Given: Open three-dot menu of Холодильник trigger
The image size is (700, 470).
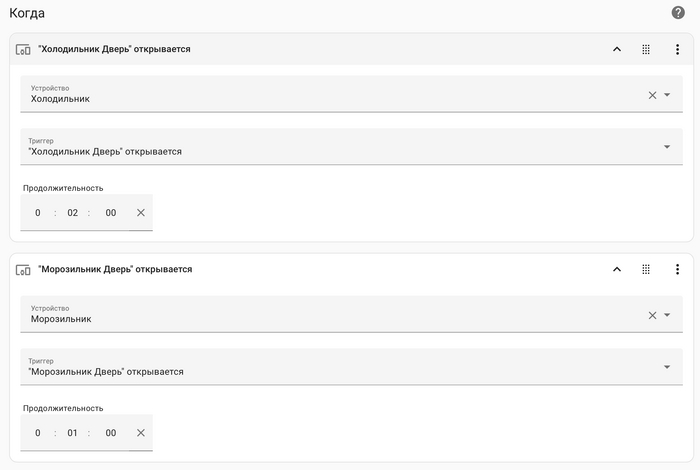Looking at the screenshot, I should (677, 49).
